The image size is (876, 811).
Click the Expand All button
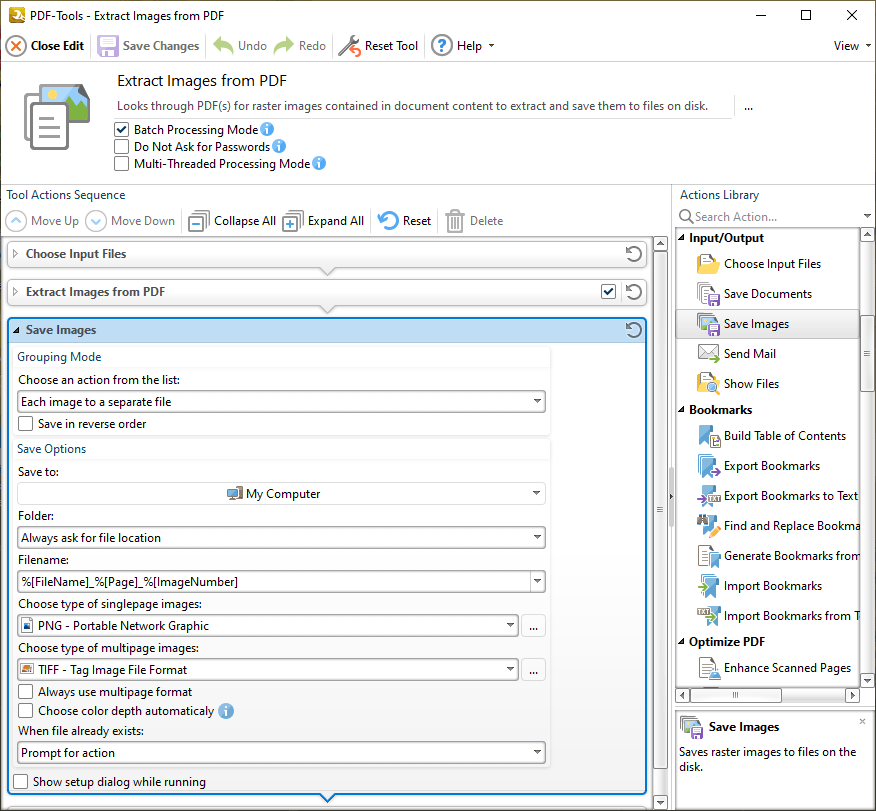tap(323, 221)
